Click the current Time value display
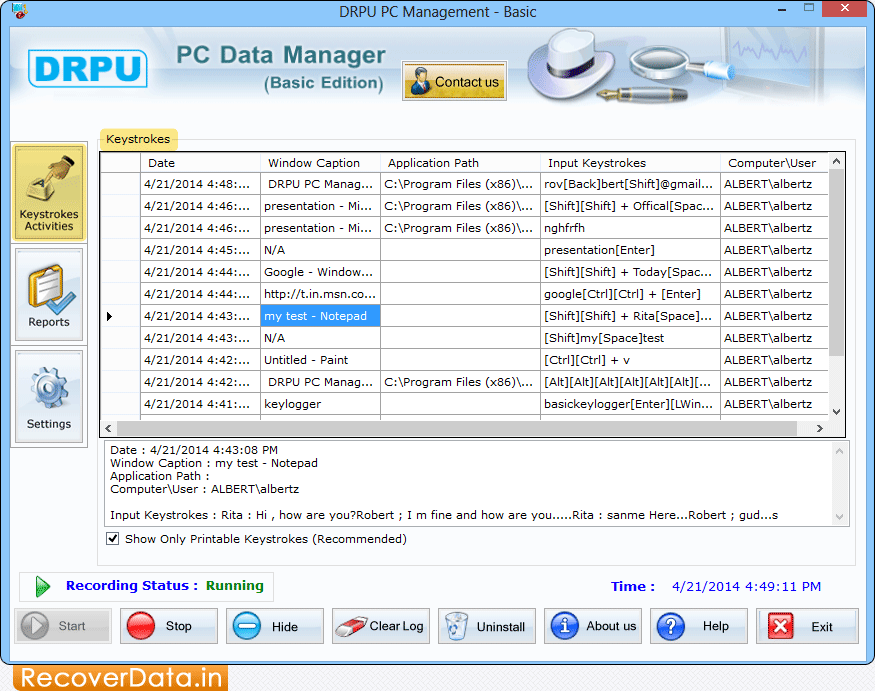Image resolution: width=875 pixels, height=691 pixels. click(746, 587)
